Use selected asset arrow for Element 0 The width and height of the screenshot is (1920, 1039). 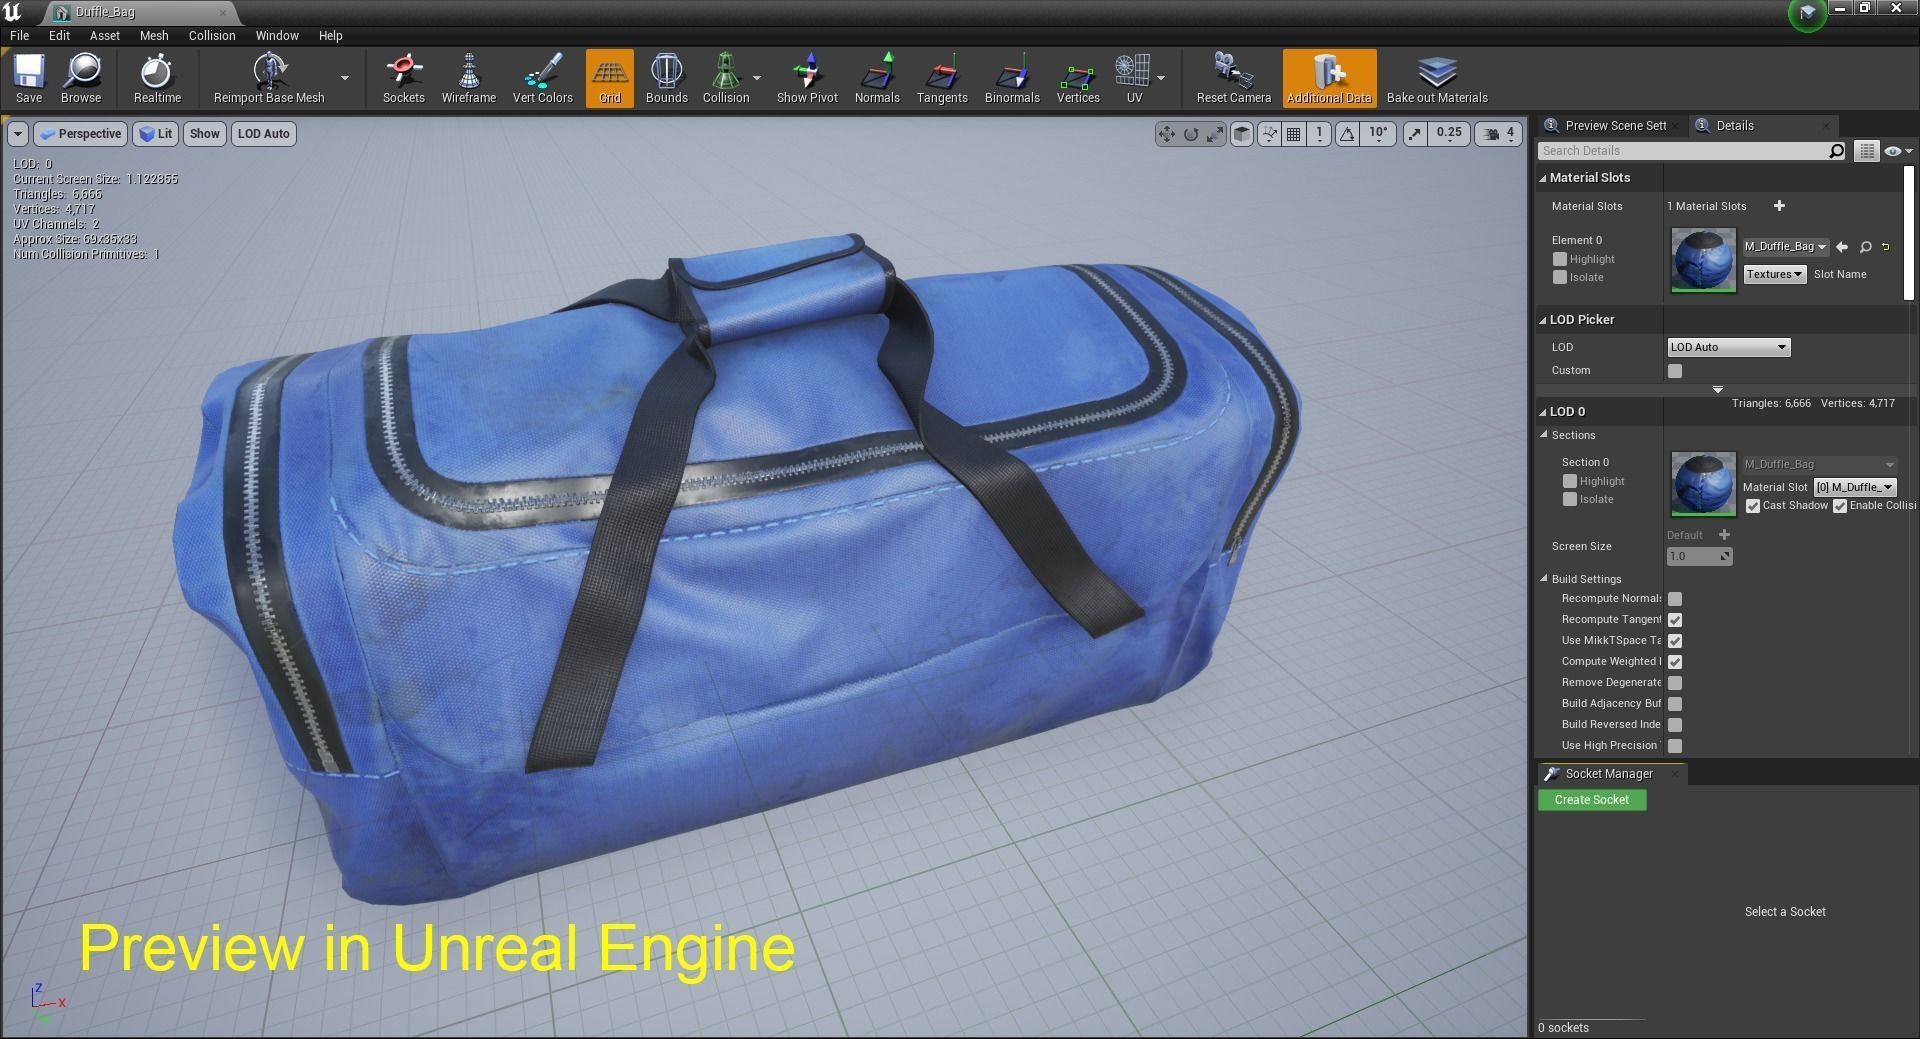(1842, 246)
